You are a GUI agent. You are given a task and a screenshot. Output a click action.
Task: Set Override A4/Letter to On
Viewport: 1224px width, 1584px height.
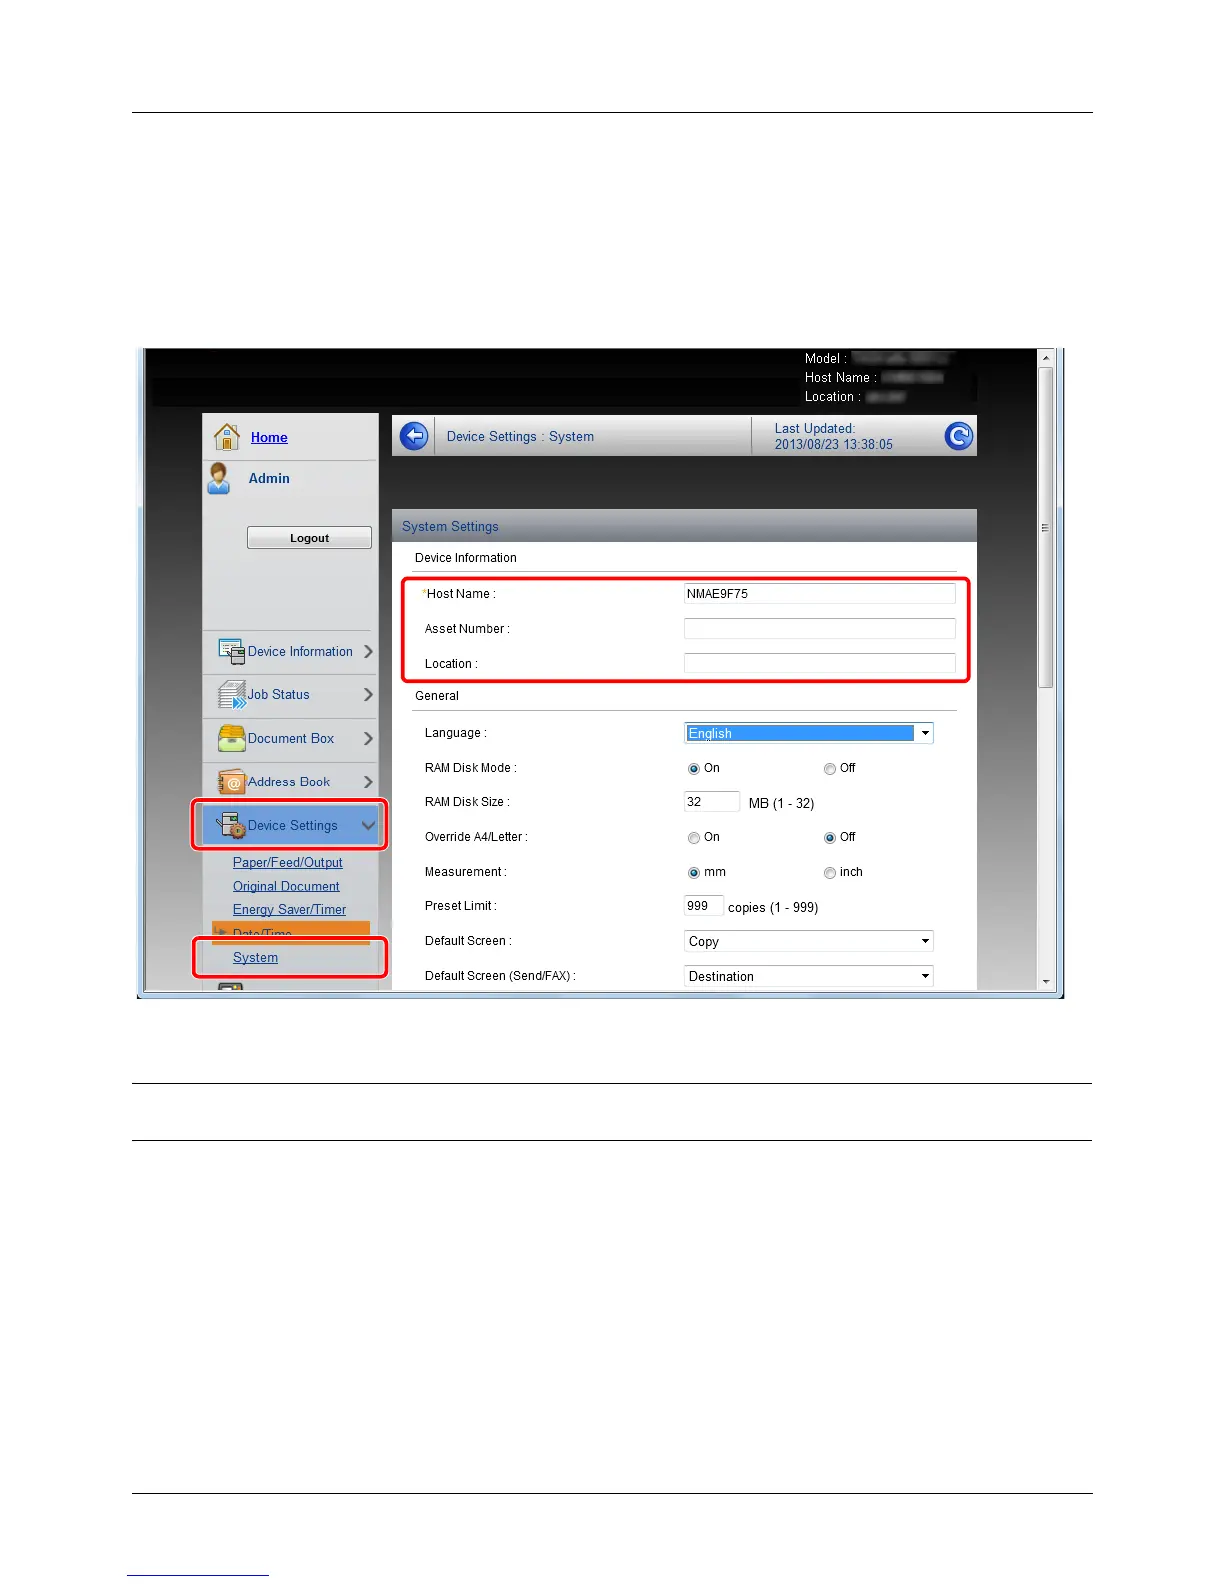click(694, 838)
